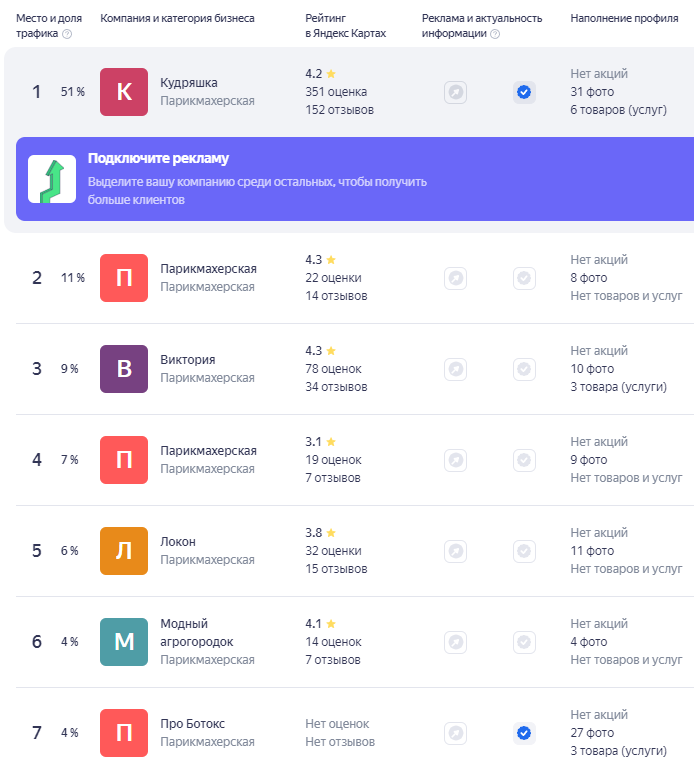The width and height of the screenshot is (694, 778).
Task: Click grey verification badge in Модный агрогородок row
Action: coord(524,642)
